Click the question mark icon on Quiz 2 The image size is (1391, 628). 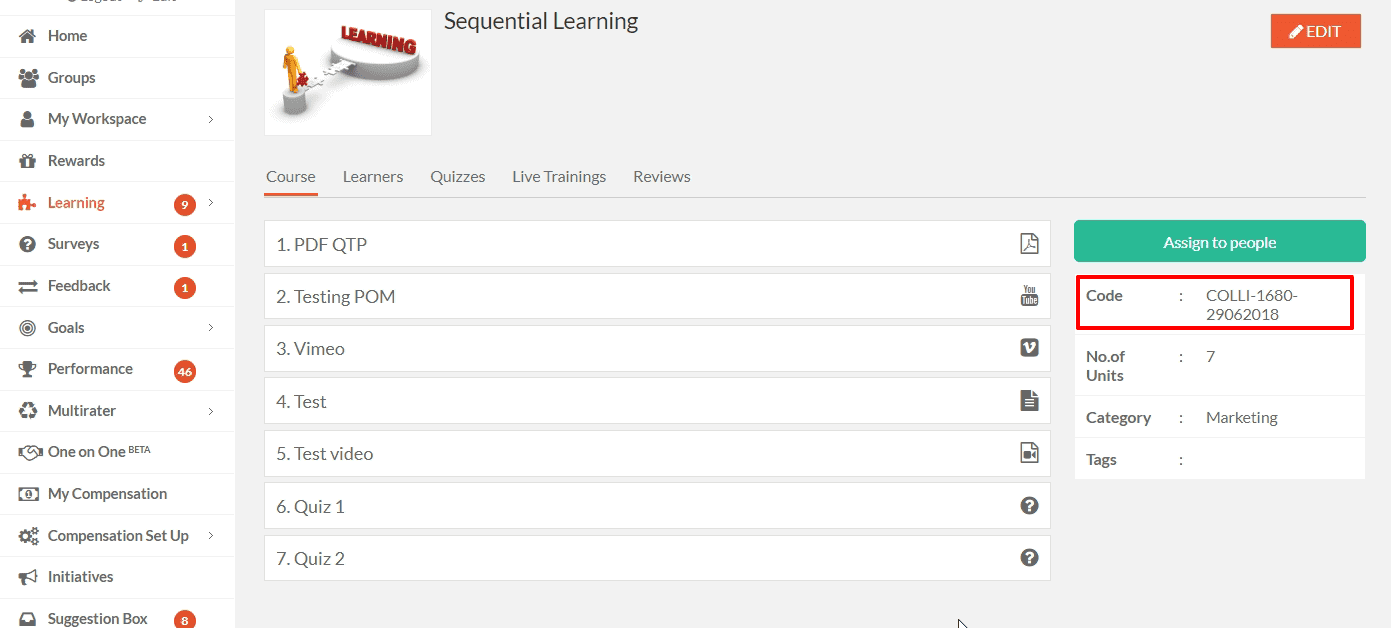tap(1029, 558)
